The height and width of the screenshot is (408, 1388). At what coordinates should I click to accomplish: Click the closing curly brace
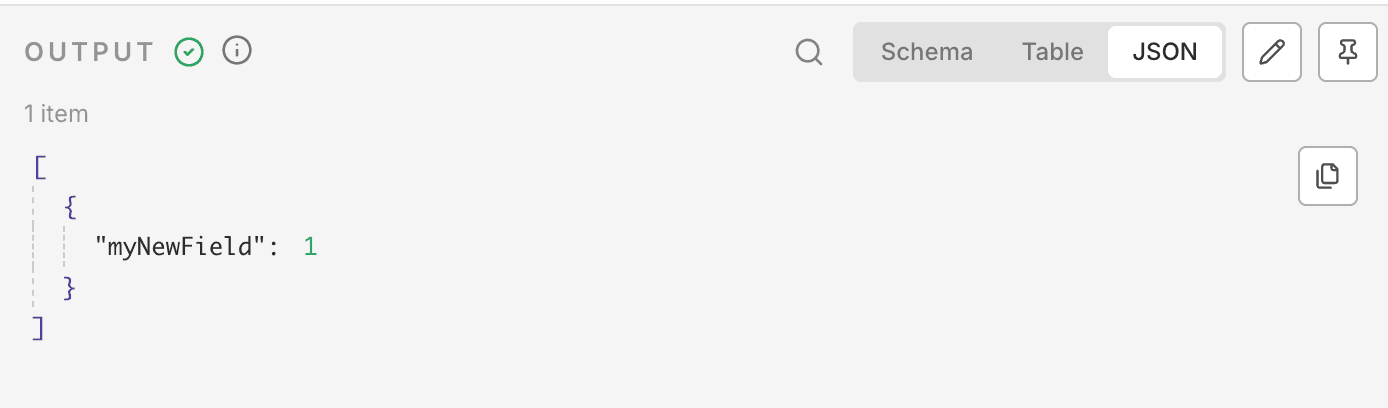pos(70,287)
